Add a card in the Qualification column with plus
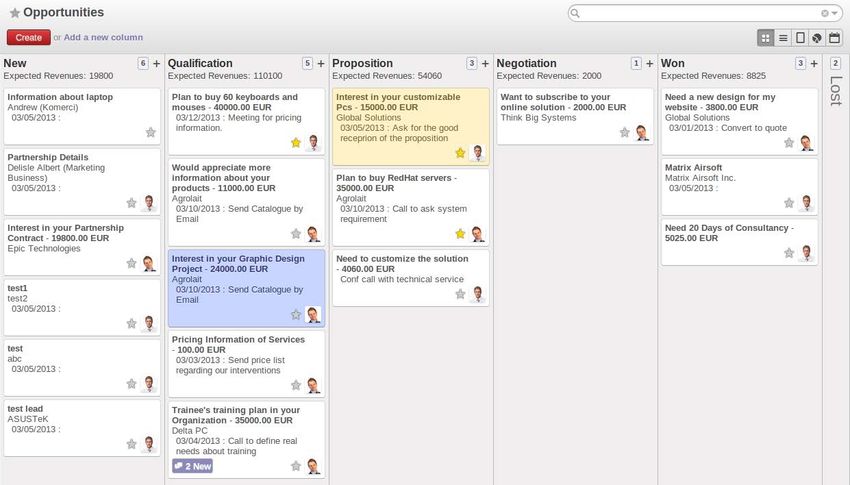This screenshot has width=850, height=485. click(321, 63)
